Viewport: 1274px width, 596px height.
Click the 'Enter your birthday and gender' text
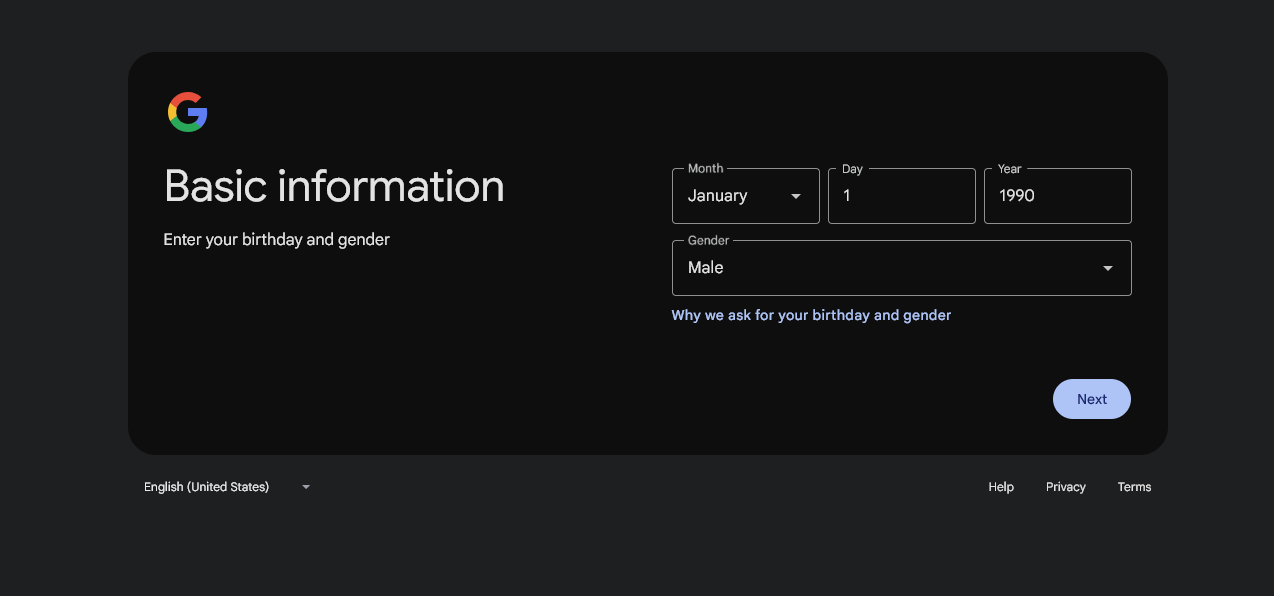click(x=277, y=240)
